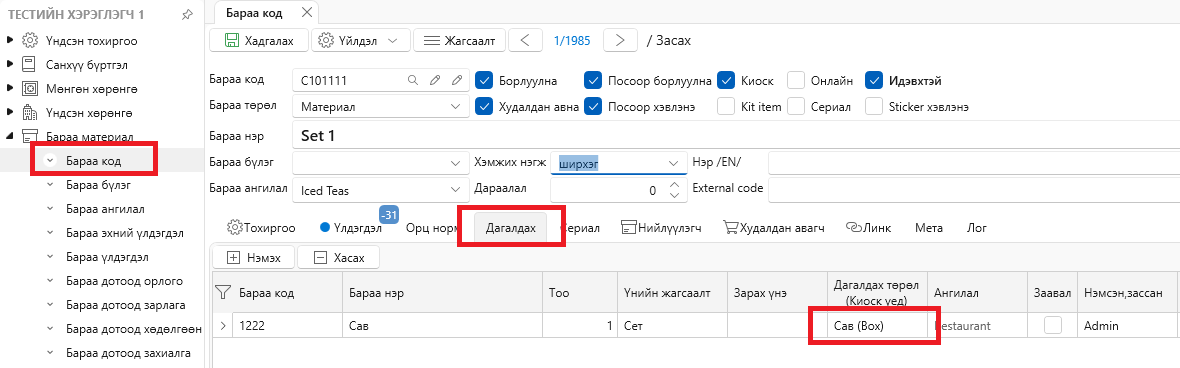The height and width of the screenshot is (368, 1180).
Task: Click the External code input field
Action: point(974,190)
